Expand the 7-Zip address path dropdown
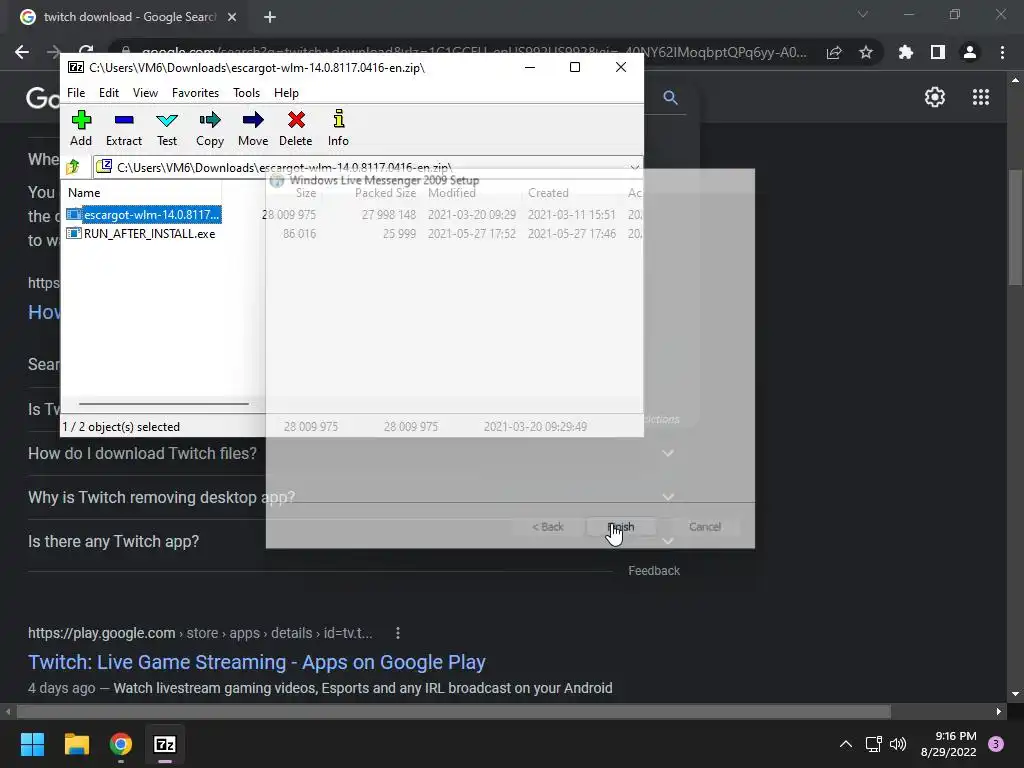 point(634,167)
